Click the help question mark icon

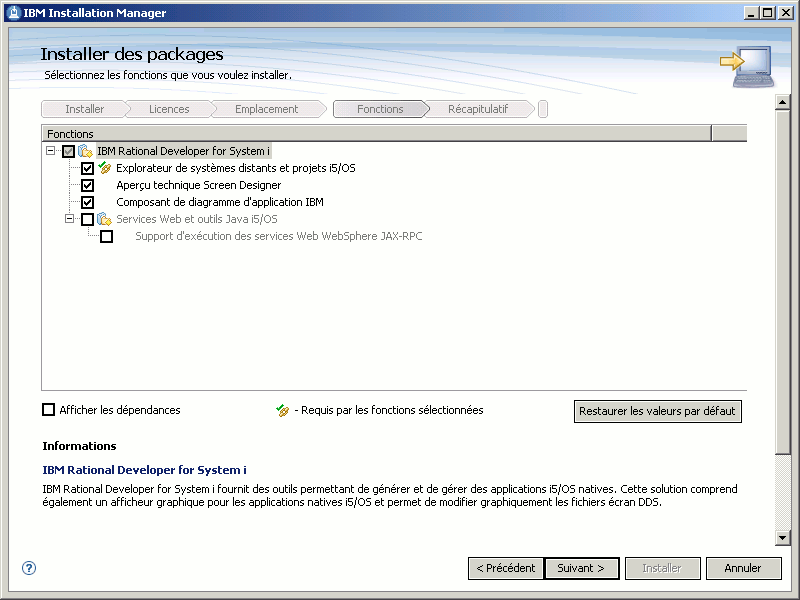29,568
